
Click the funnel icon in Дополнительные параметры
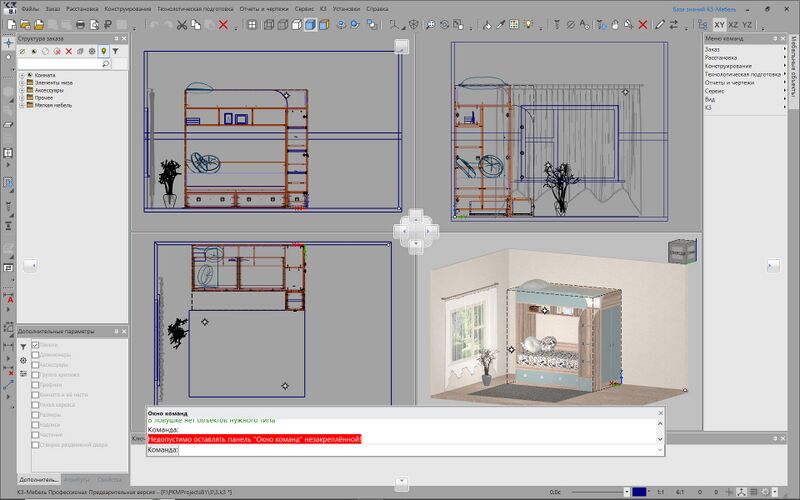pos(23,347)
